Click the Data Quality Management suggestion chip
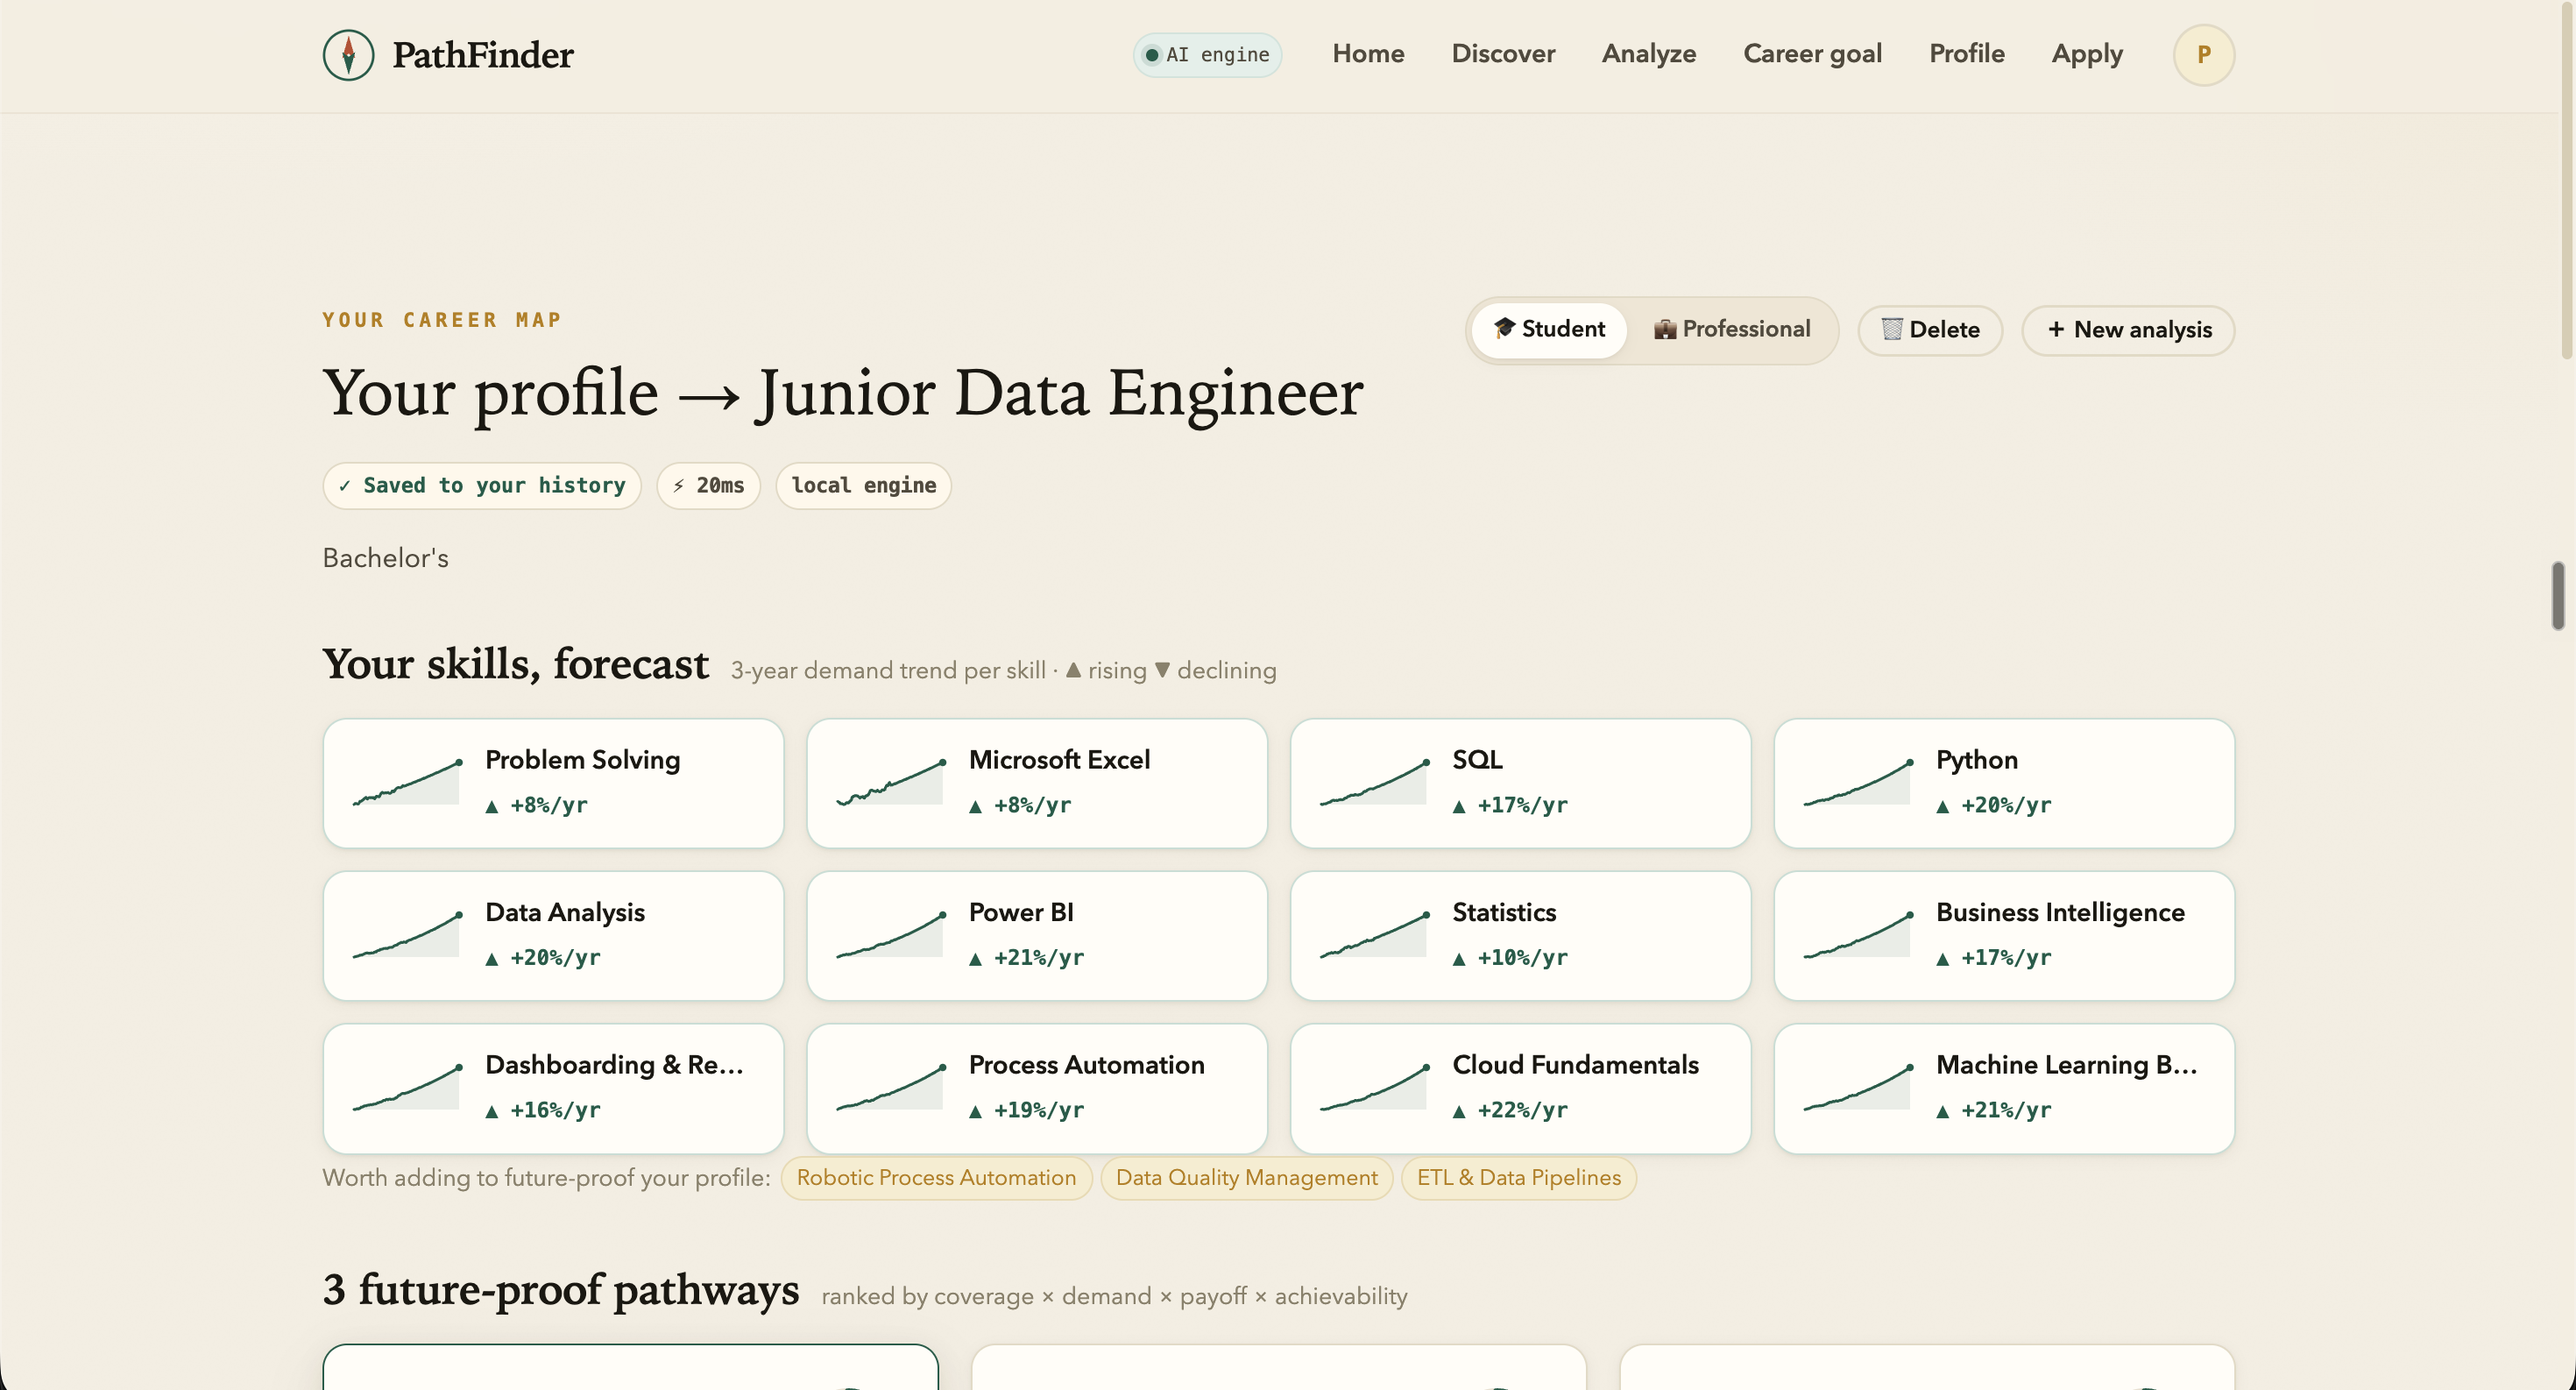Image resolution: width=2576 pixels, height=1390 pixels. pos(1246,1178)
